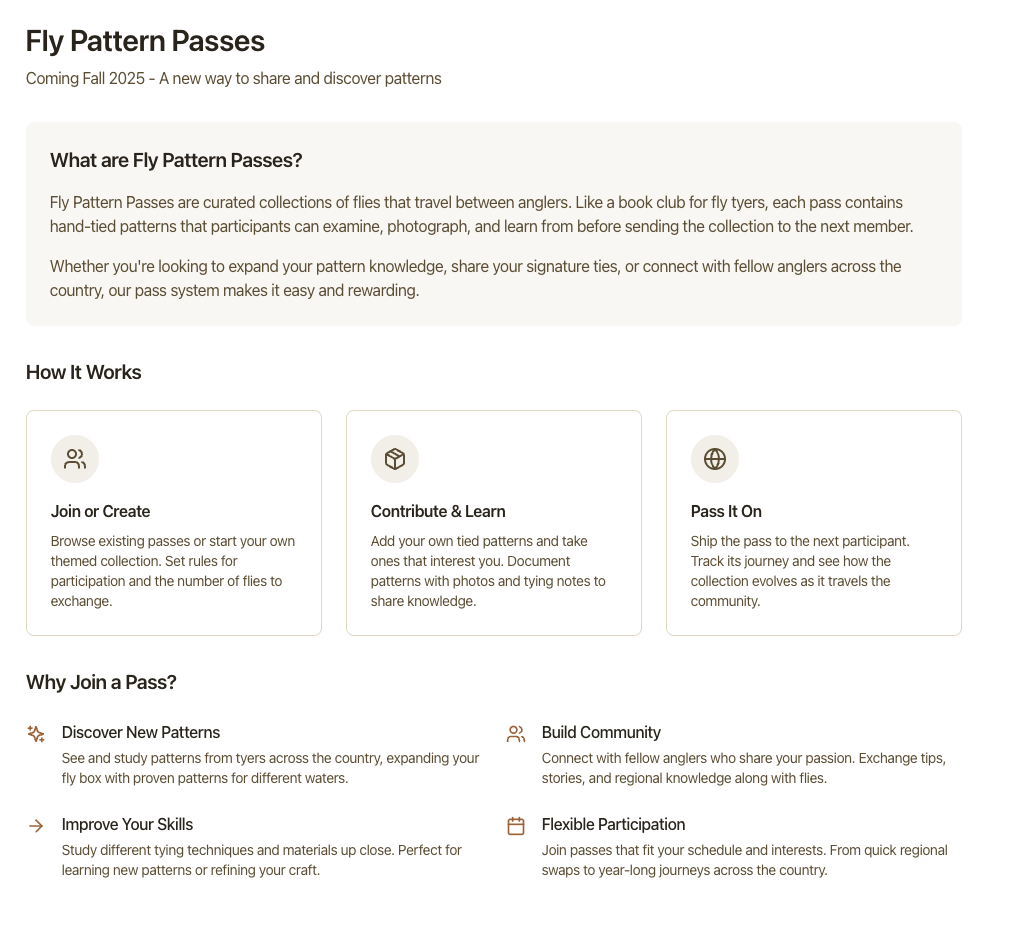Click the people icon above Join or Create
This screenshot has width=1027, height=952.
click(75, 459)
